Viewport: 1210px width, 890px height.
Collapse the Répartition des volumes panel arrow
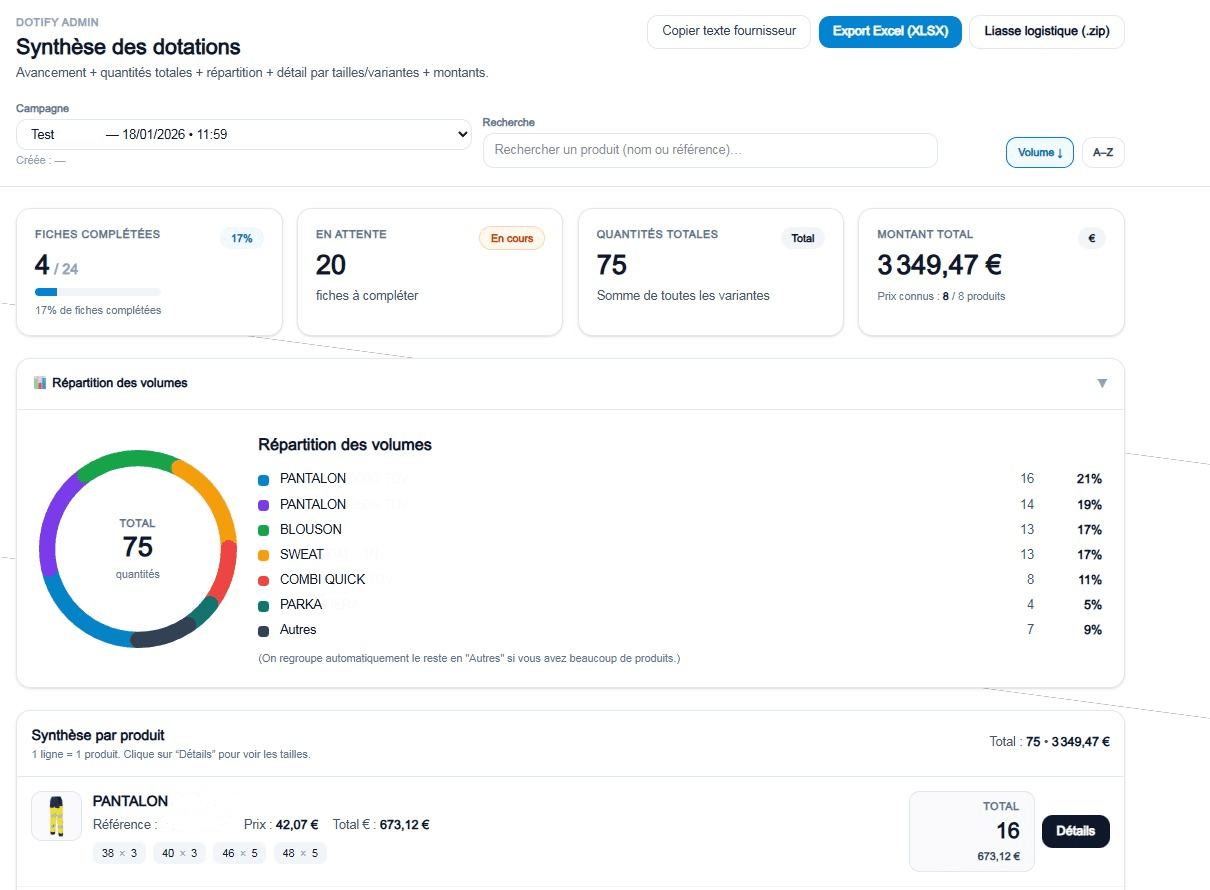point(1102,383)
